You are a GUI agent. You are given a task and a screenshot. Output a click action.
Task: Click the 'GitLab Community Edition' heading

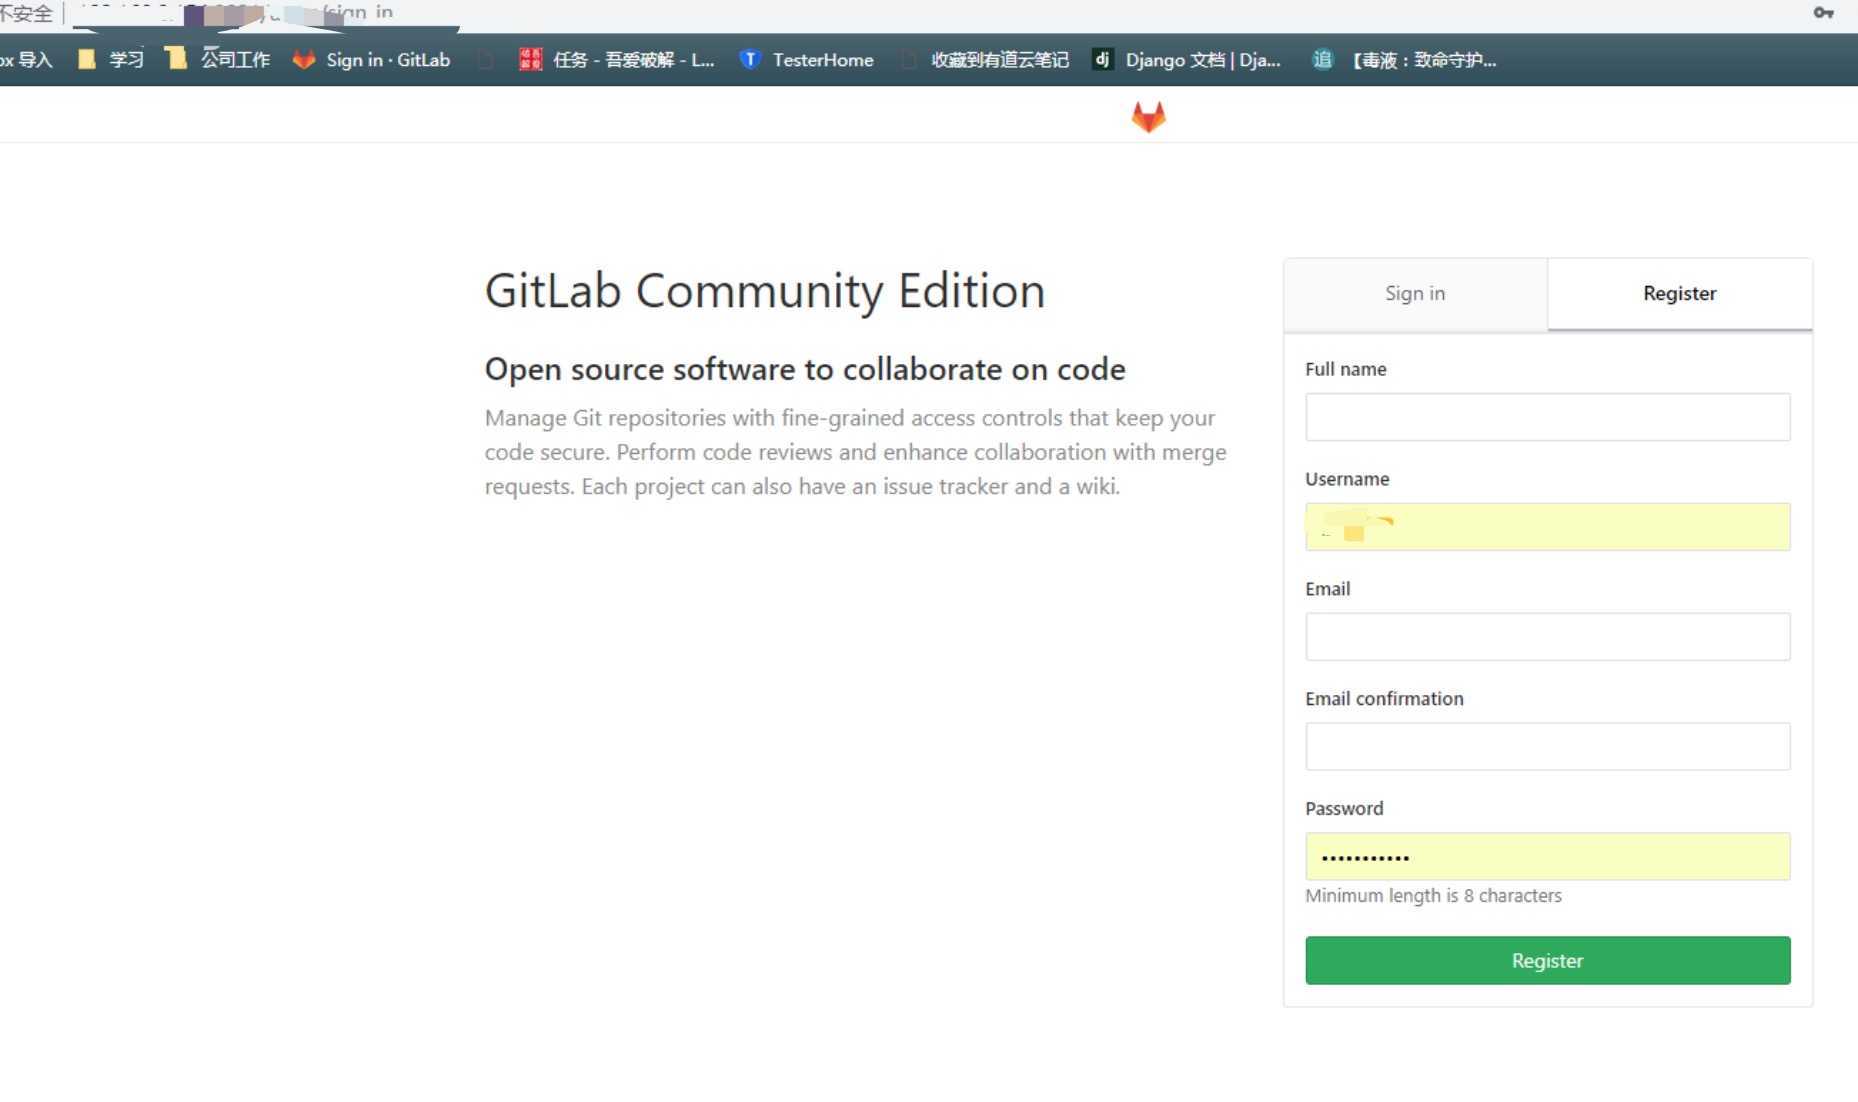[765, 292]
